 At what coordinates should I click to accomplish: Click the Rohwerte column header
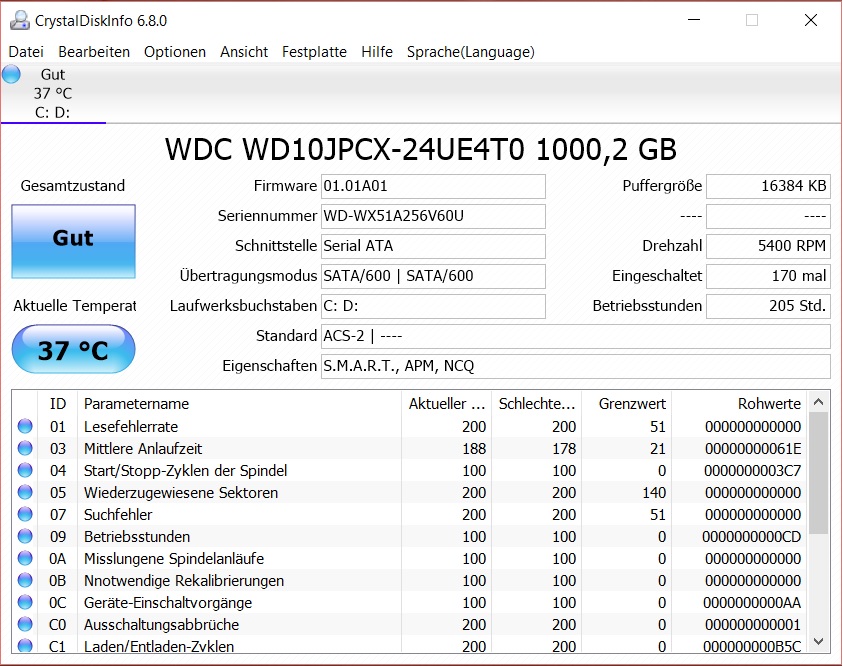[x=739, y=404]
